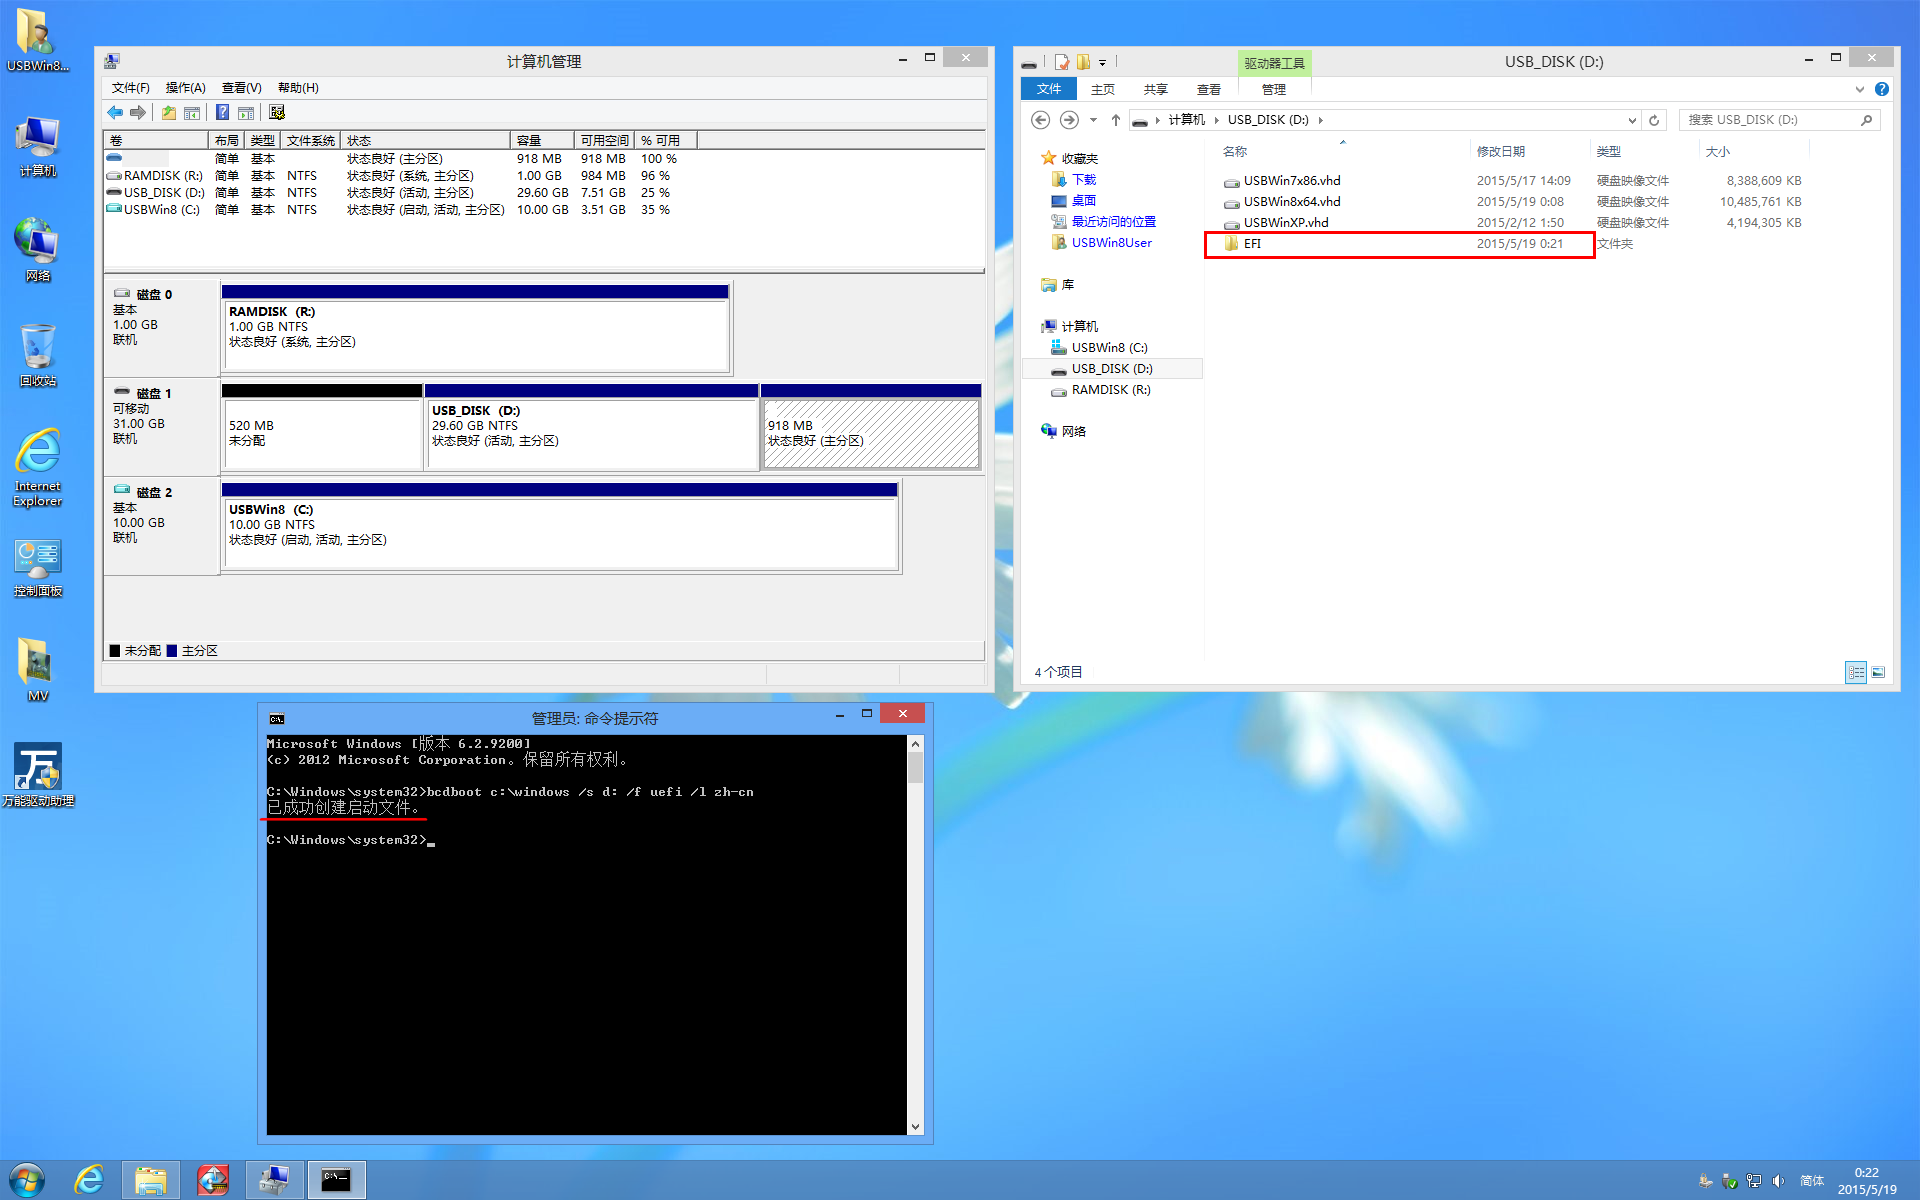Viewport: 1920px width, 1200px height.
Task: Open File Explorer taskbar button
Action: coord(151,1180)
